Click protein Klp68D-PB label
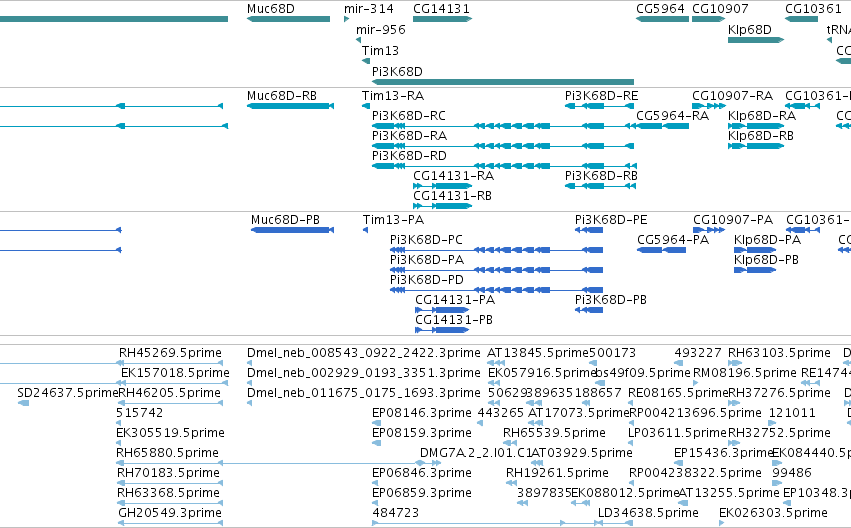This screenshot has width=851, height=528. 766,260
